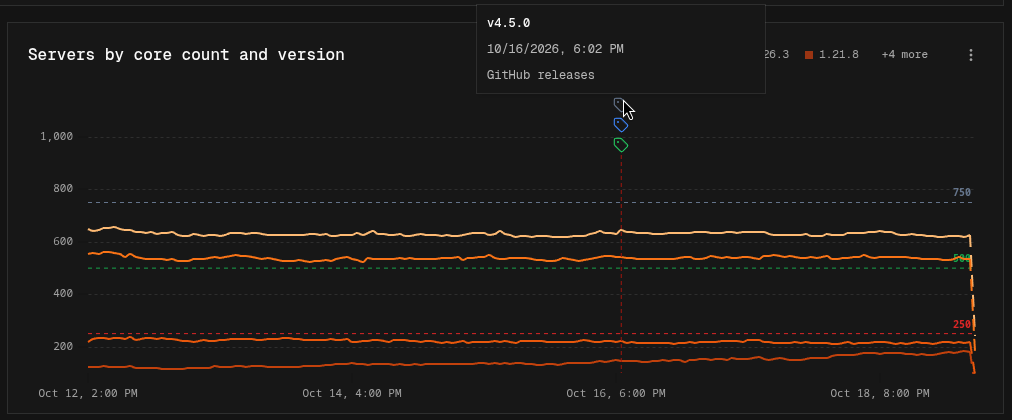Image resolution: width=1012 pixels, height=420 pixels.
Task: Click the 750 threshold label
Action: (x=962, y=192)
